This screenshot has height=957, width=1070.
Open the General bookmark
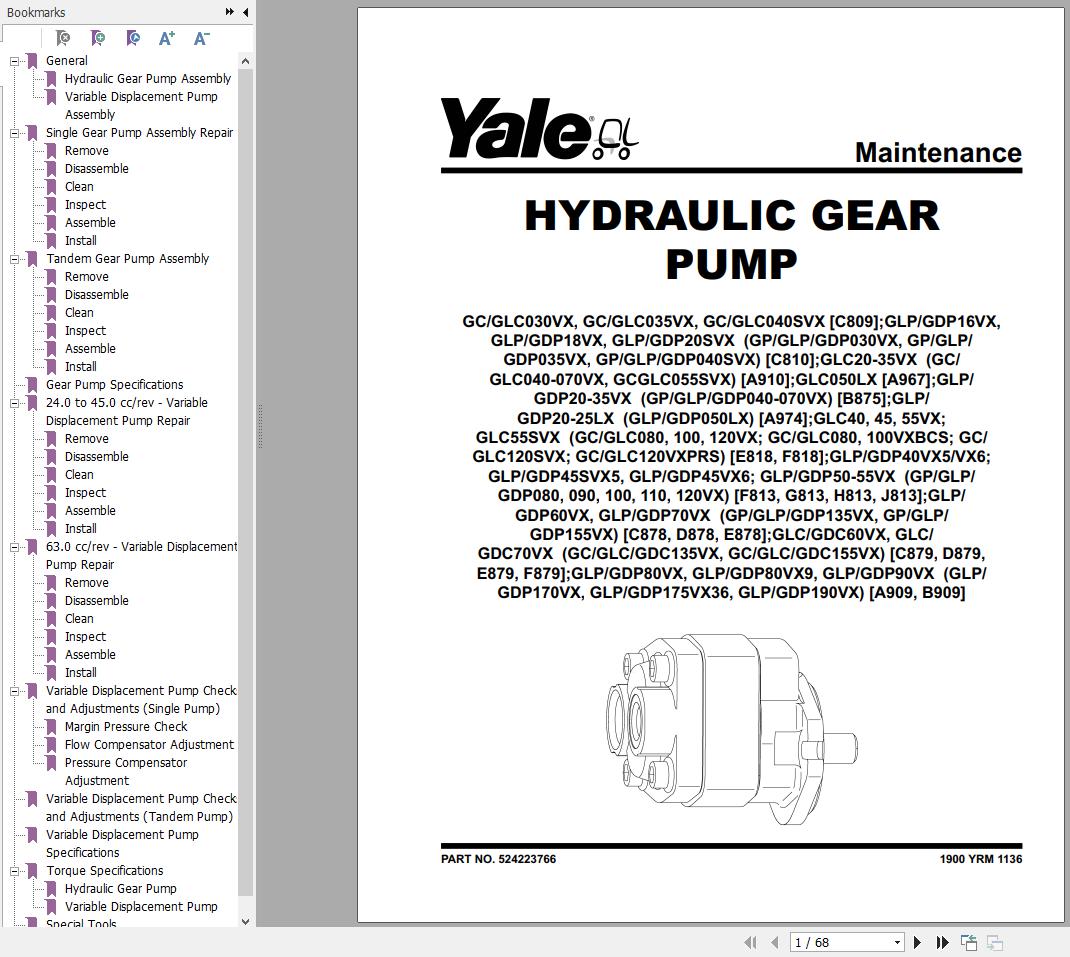pos(66,61)
